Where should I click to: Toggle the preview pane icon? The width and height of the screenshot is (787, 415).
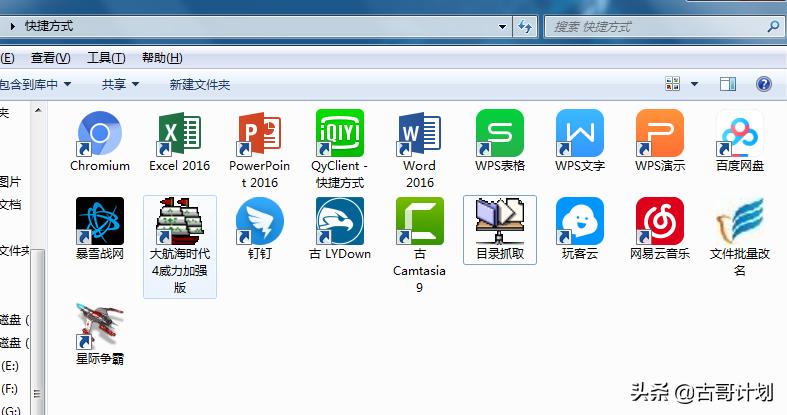click(x=728, y=84)
